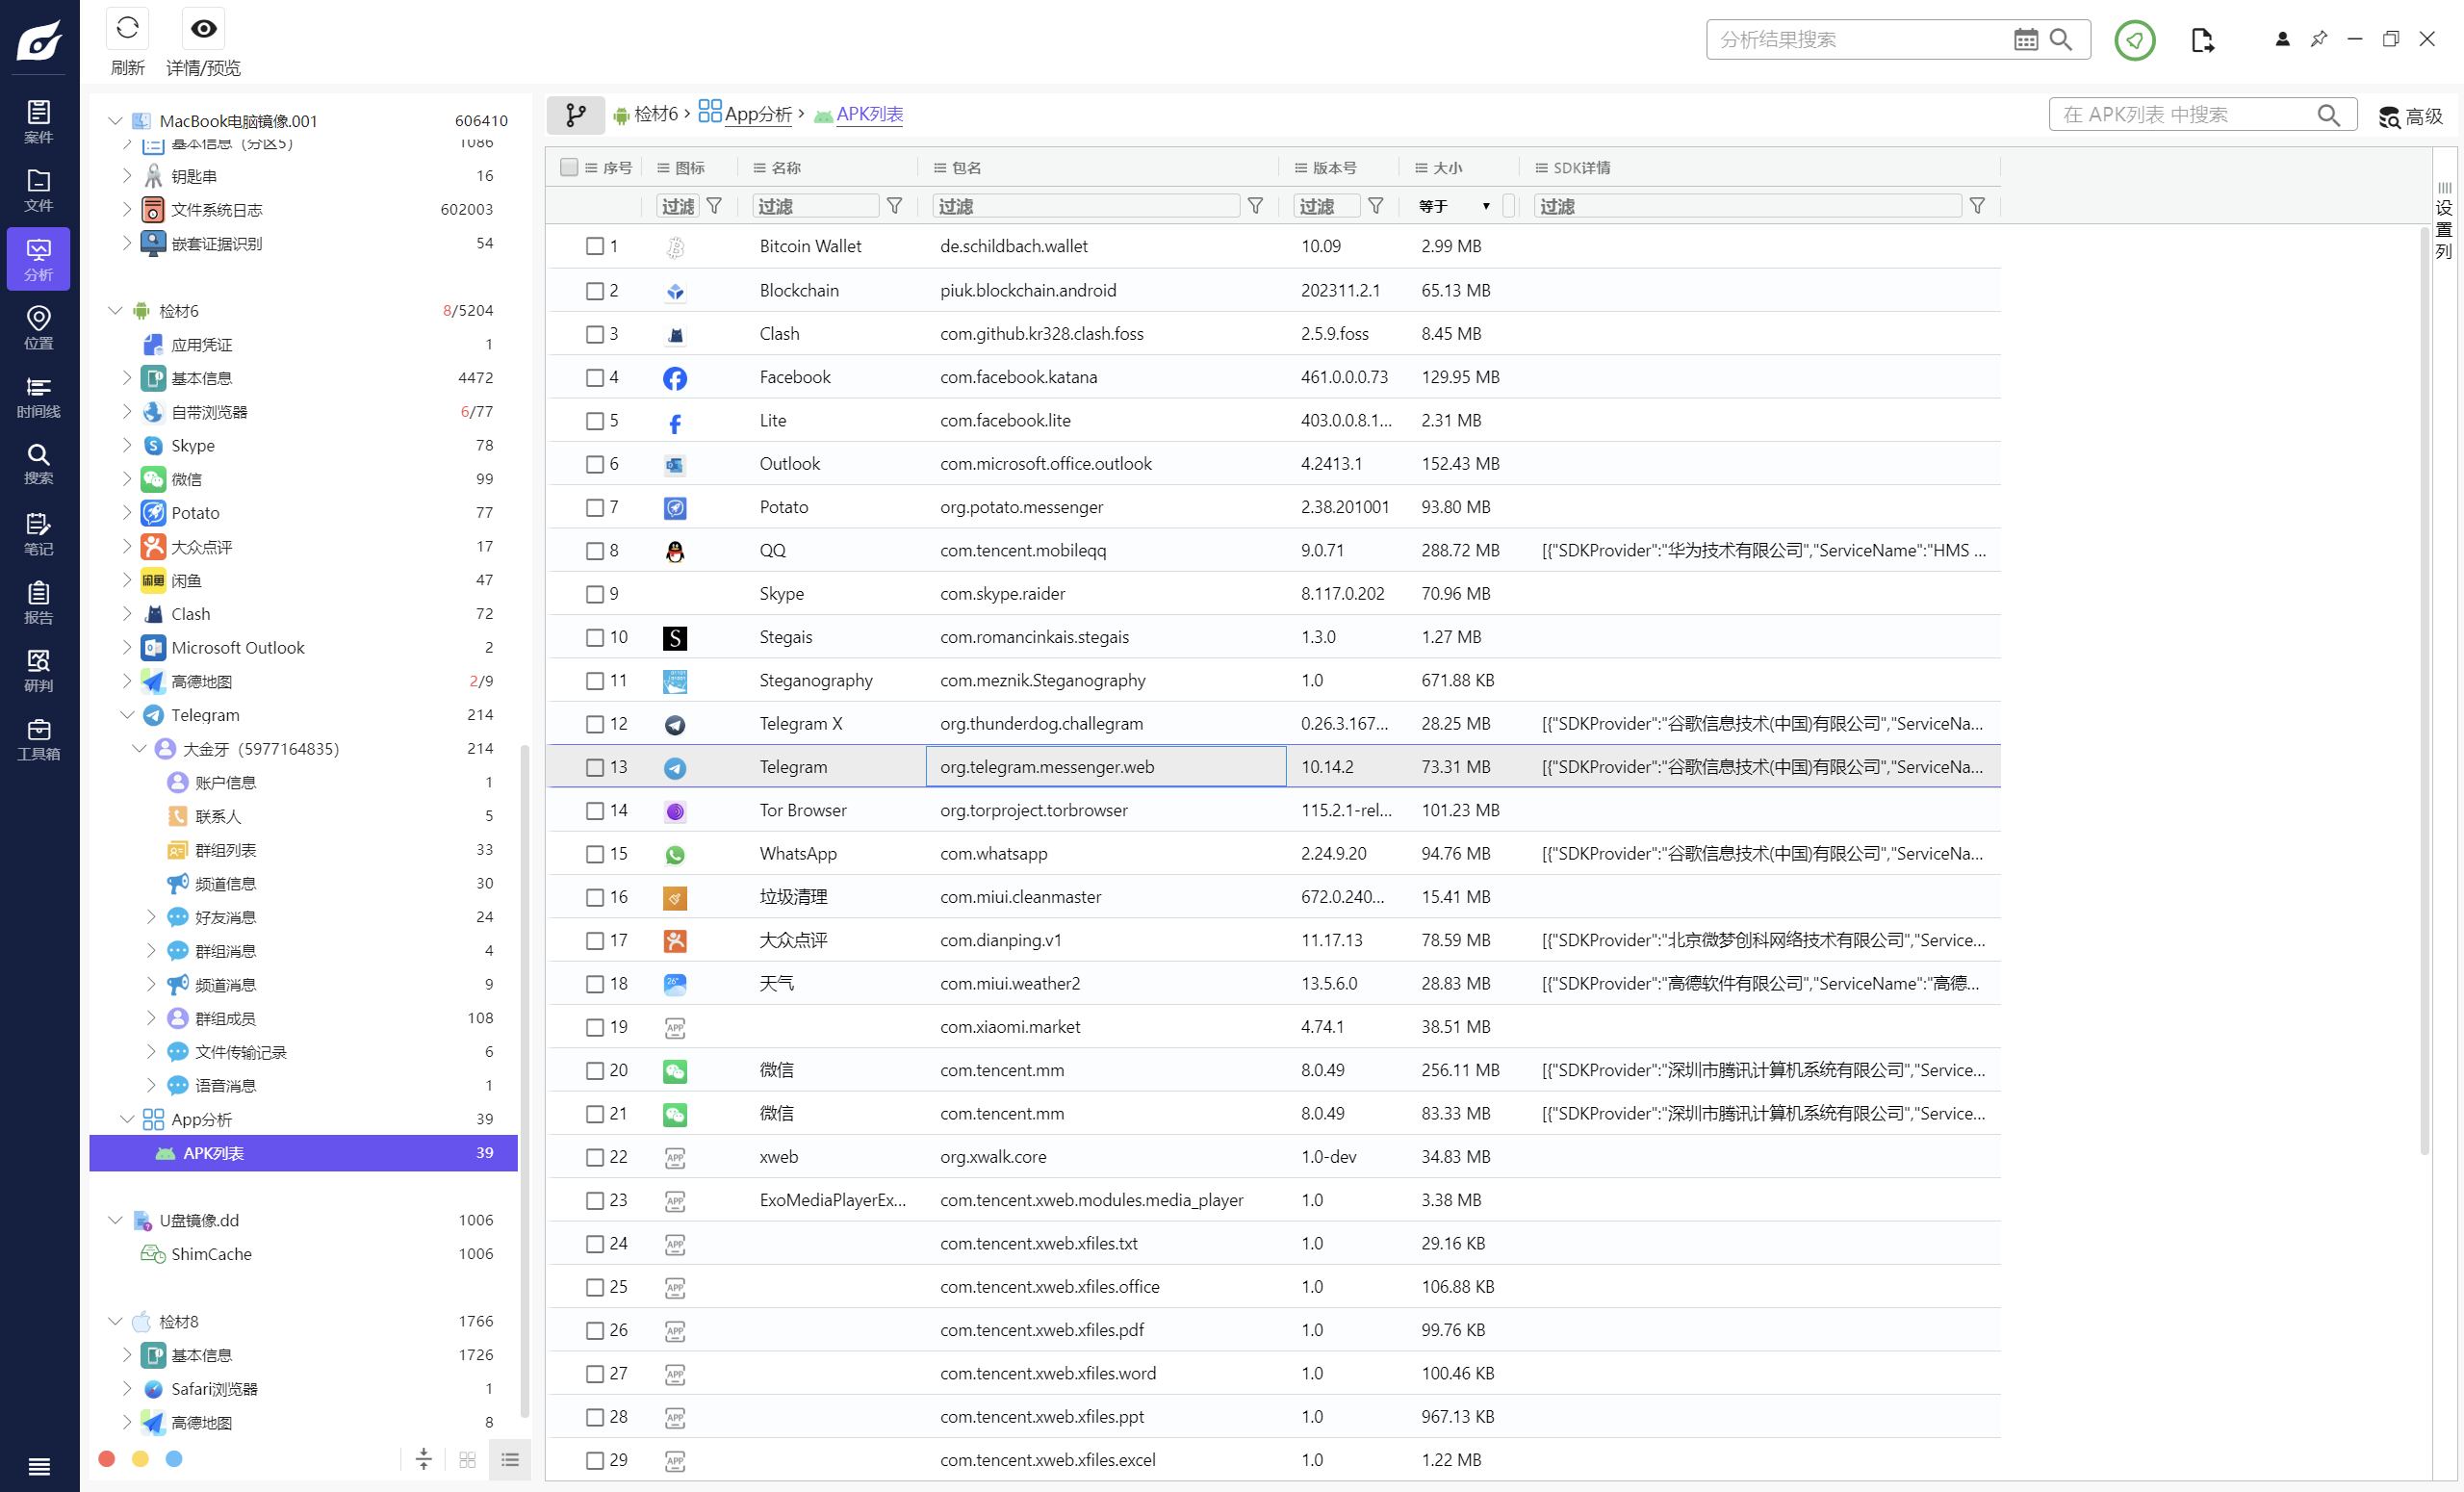This screenshot has width=2464, height=1492.
Task: Collapse the Telegram tree node
Action: tap(127, 715)
